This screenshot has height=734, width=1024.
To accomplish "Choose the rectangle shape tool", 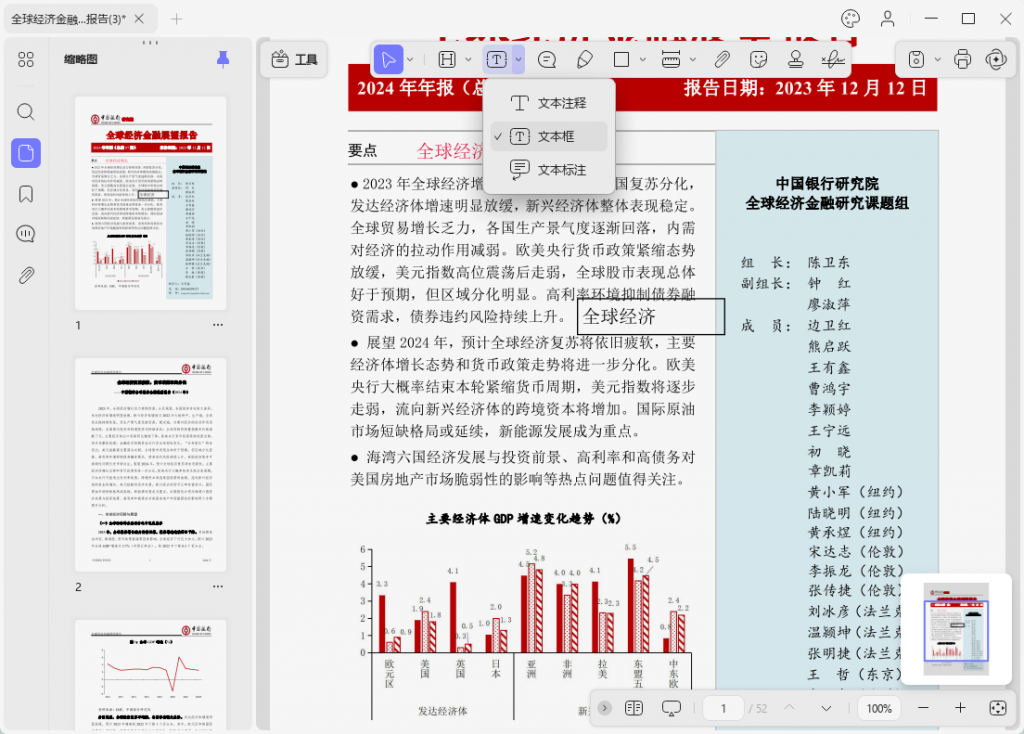I will 622,60.
